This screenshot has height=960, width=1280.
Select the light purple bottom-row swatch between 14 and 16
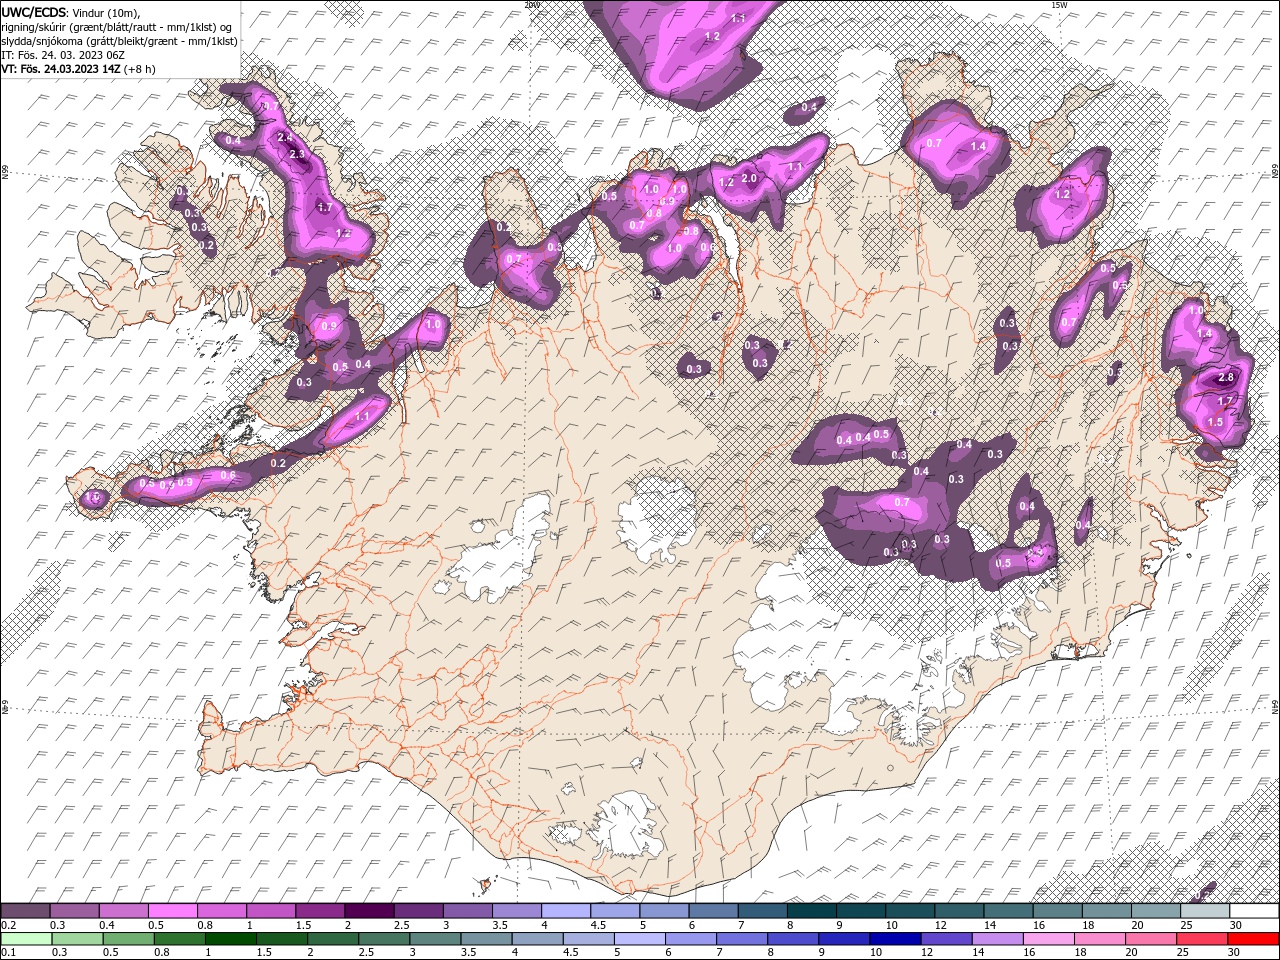click(x=997, y=939)
